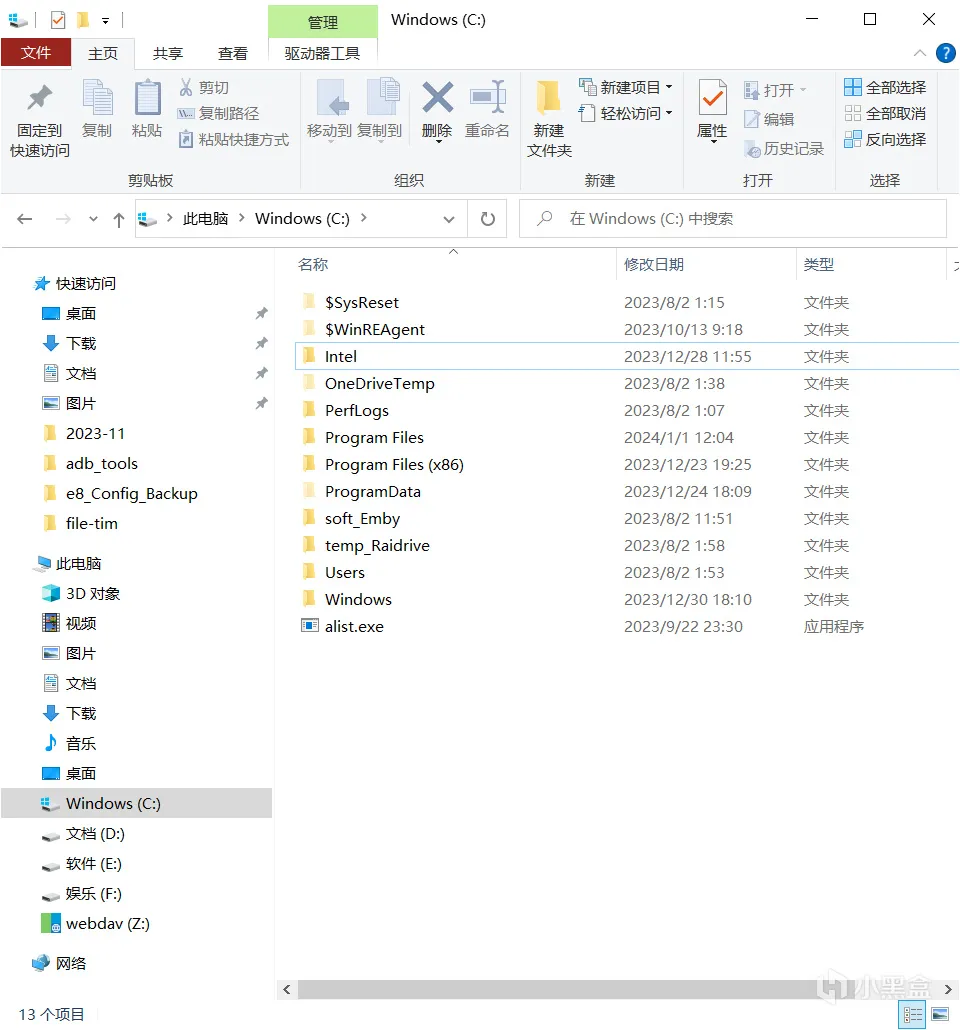Select the webdav (Z:) drive
This screenshot has width=960, height=1030.
click(x=108, y=924)
